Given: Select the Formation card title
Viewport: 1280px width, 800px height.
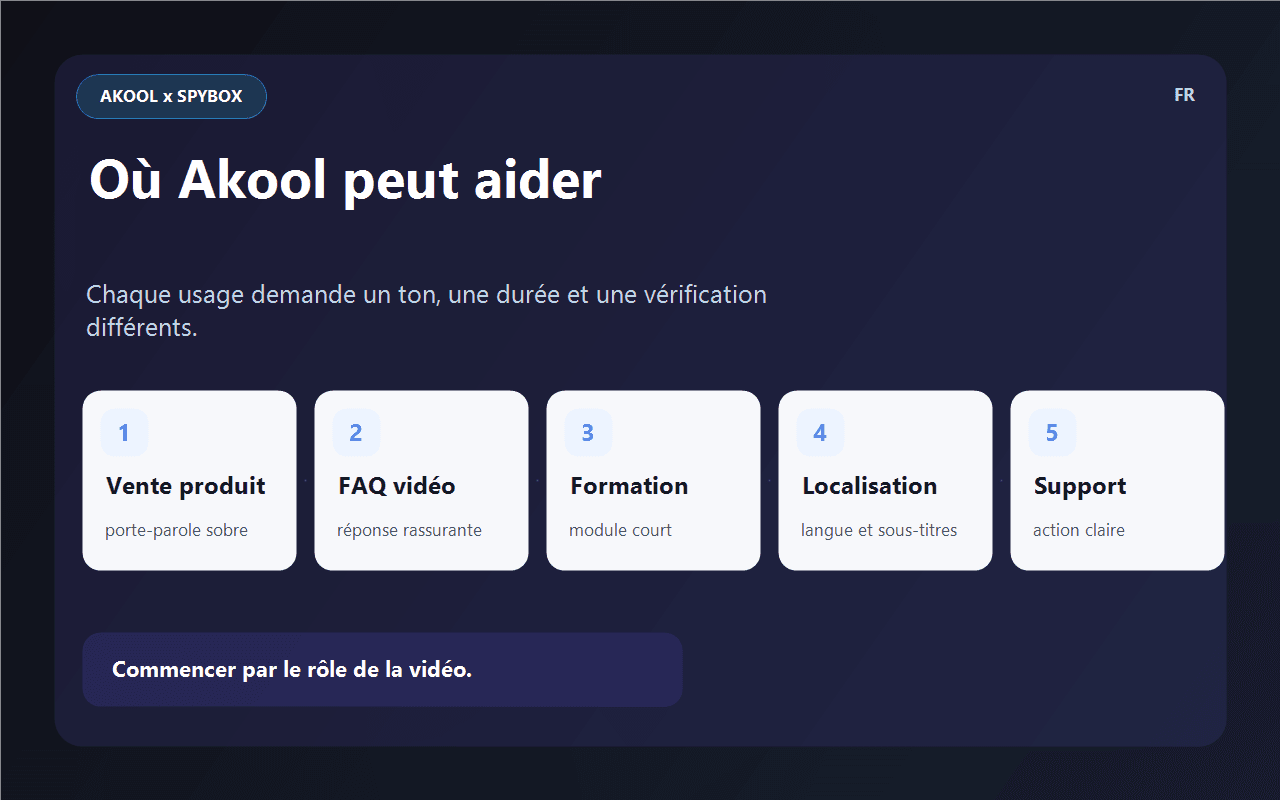Looking at the screenshot, I should pyautogui.click(x=629, y=486).
